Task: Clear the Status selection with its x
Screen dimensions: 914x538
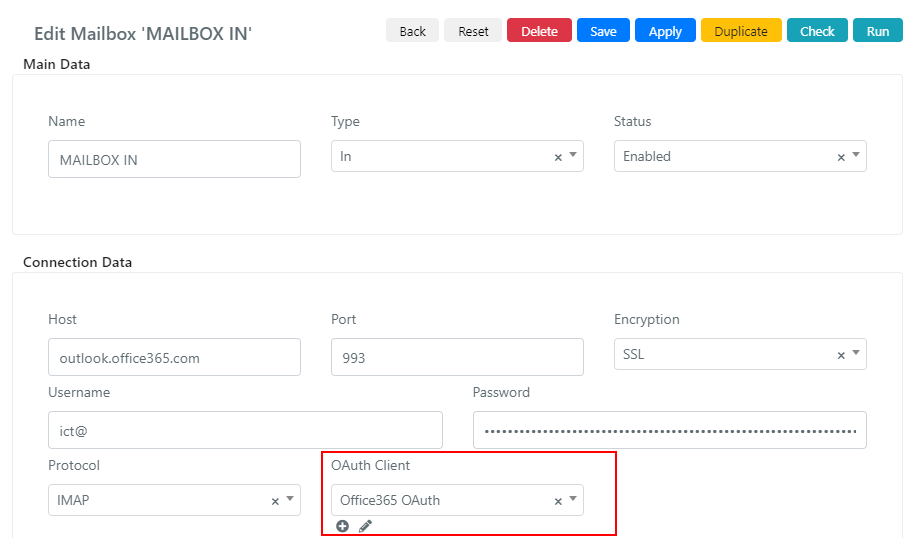Action: point(841,157)
